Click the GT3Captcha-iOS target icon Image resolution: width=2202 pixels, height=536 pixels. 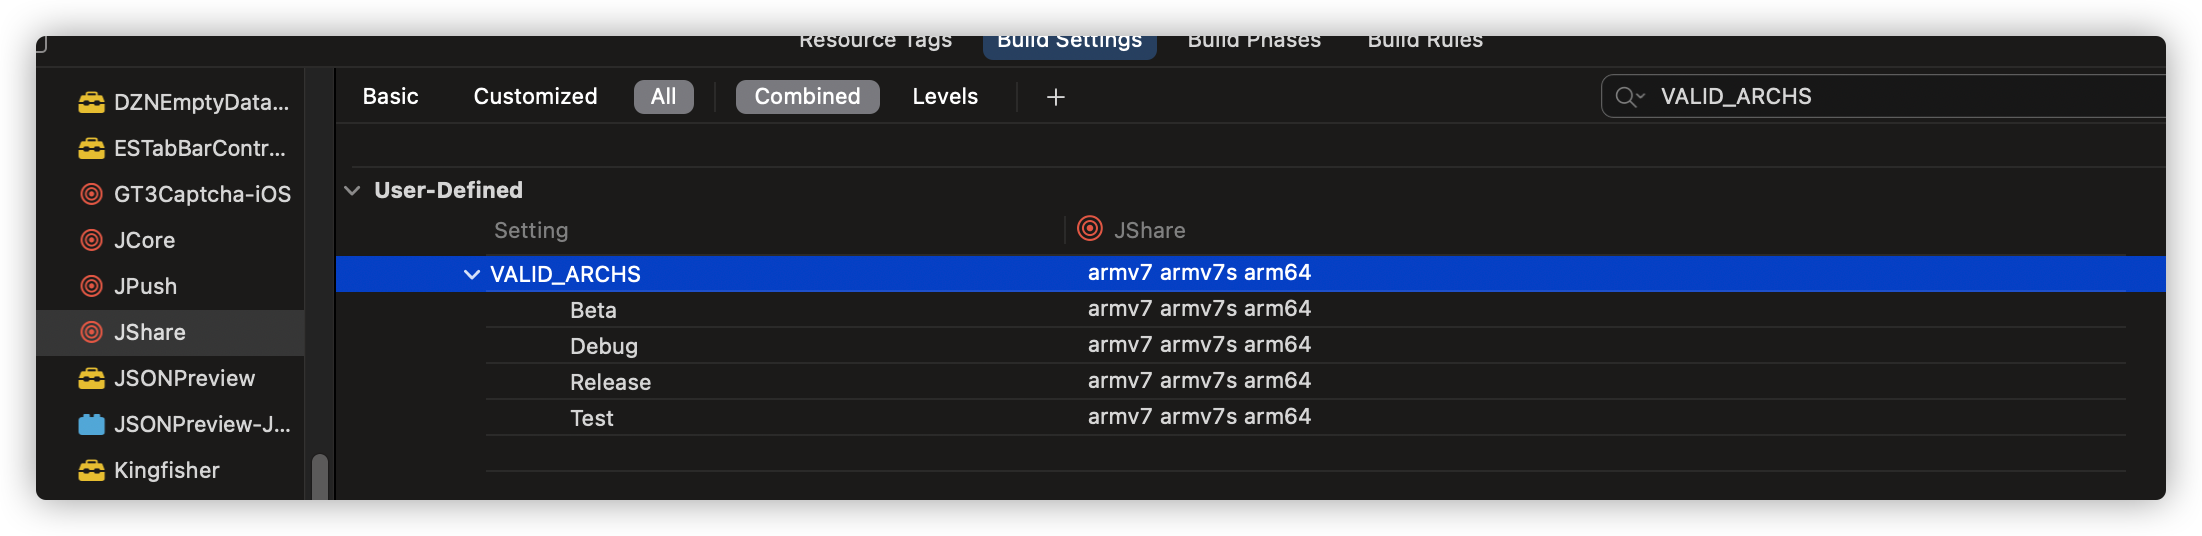coord(91,194)
